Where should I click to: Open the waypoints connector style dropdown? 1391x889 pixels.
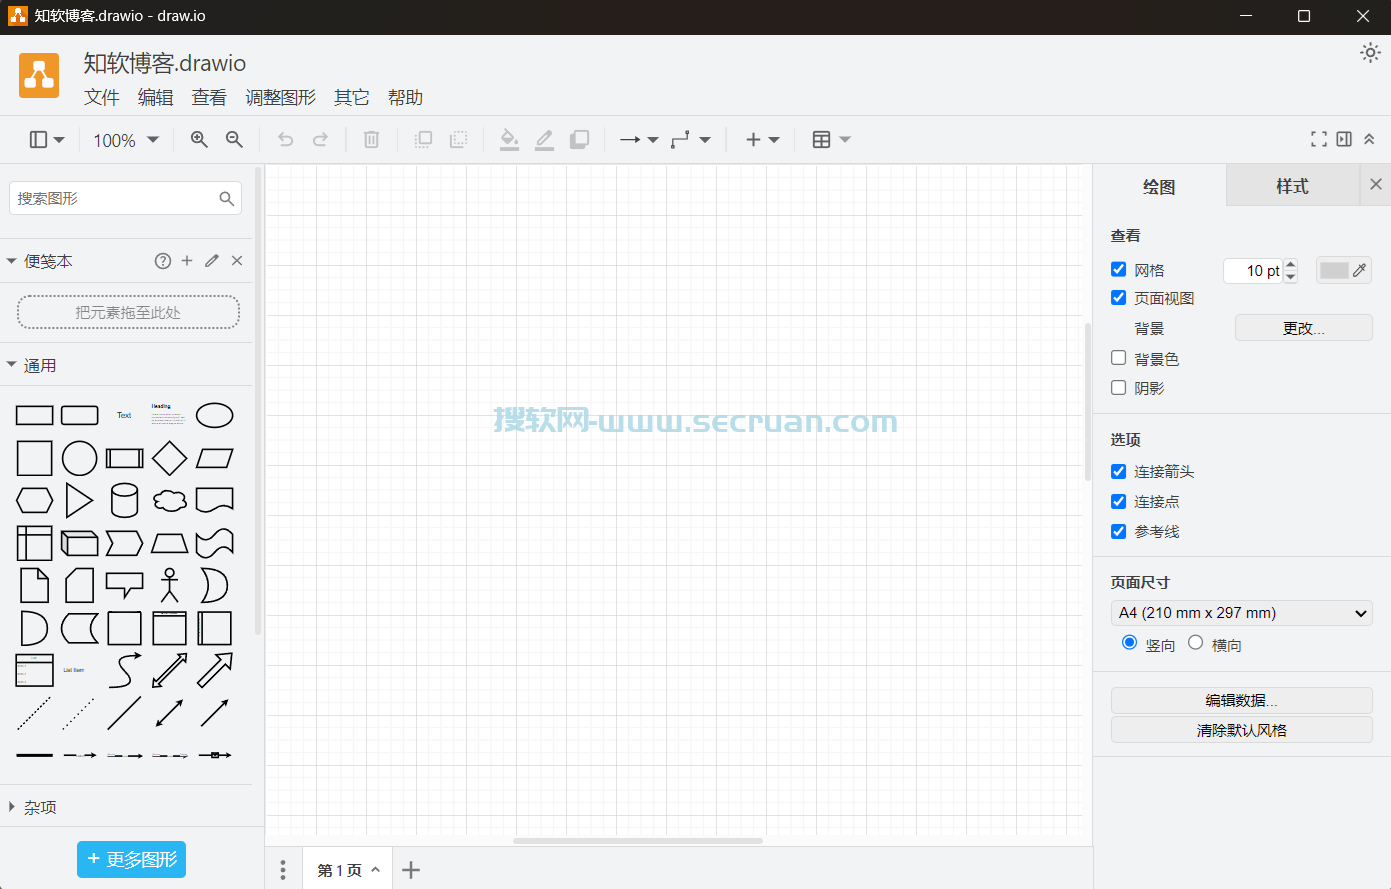691,140
